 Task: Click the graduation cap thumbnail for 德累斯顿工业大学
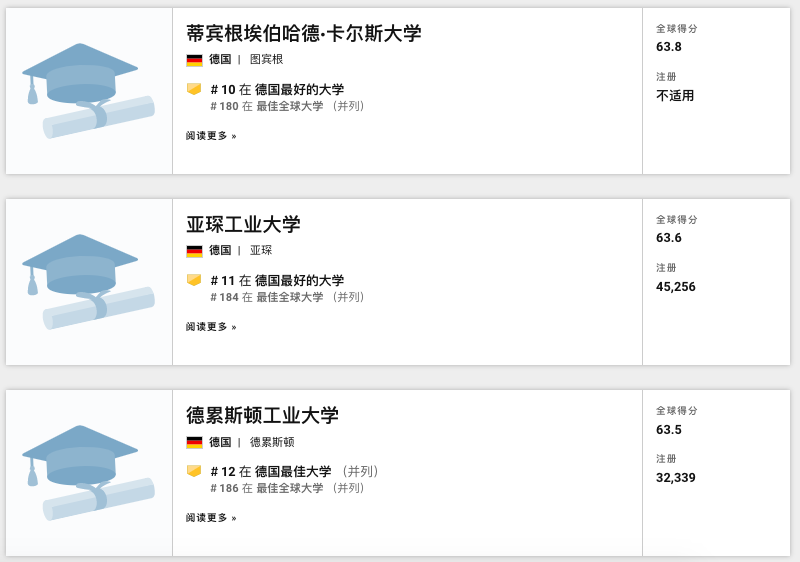coord(89,473)
